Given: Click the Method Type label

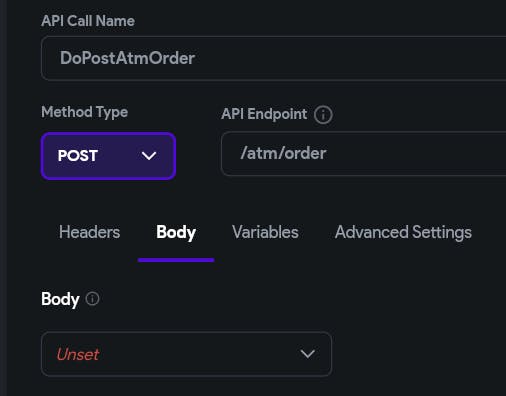Looking at the screenshot, I should click(x=85, y=112).
